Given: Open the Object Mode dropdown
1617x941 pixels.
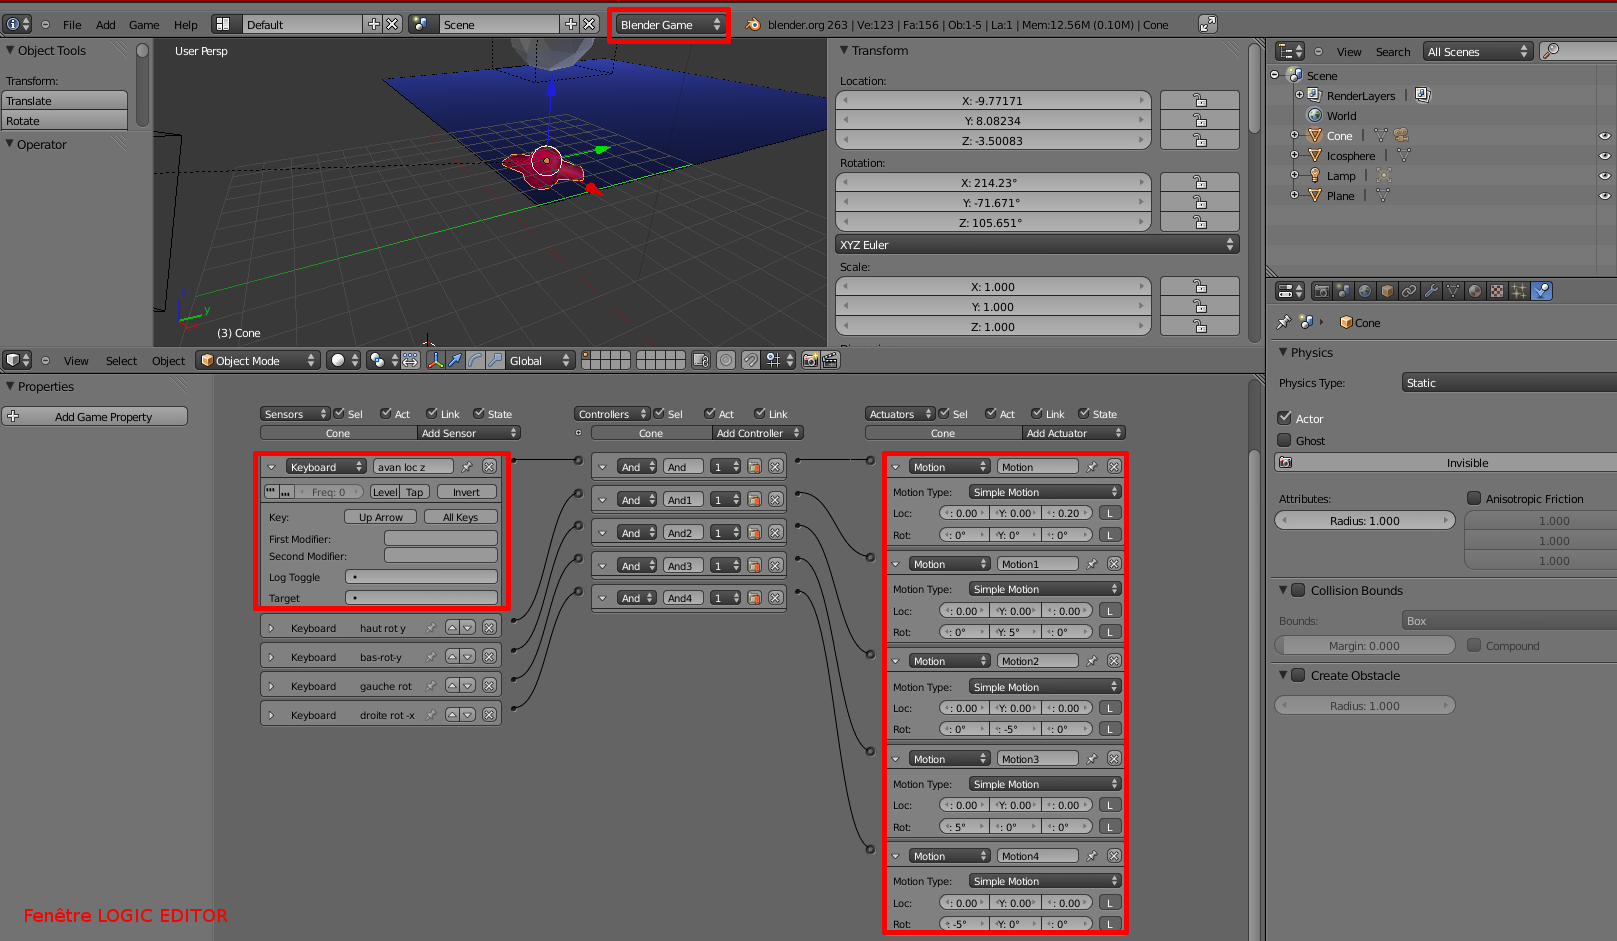Looking at the screenshot, I should click(x=258, y=360).
